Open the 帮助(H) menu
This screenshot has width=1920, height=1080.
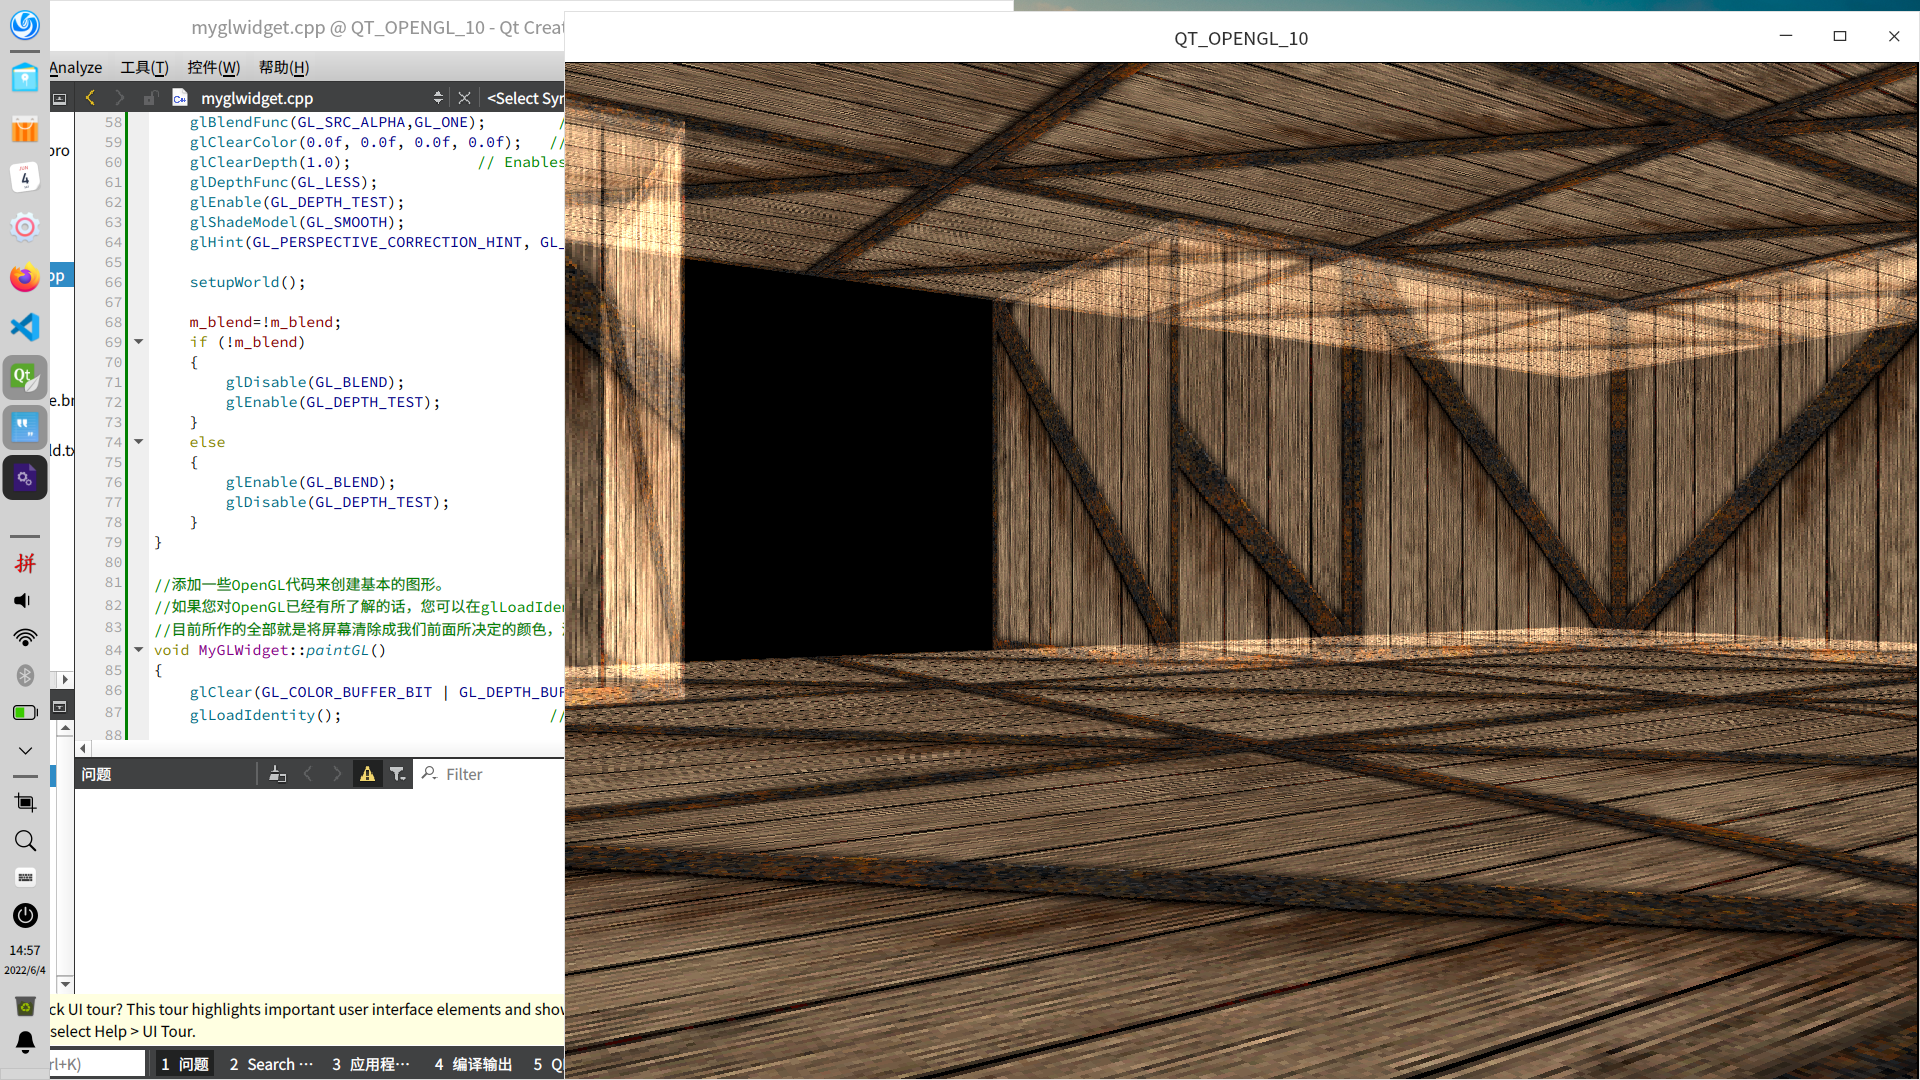click(284, 67)
